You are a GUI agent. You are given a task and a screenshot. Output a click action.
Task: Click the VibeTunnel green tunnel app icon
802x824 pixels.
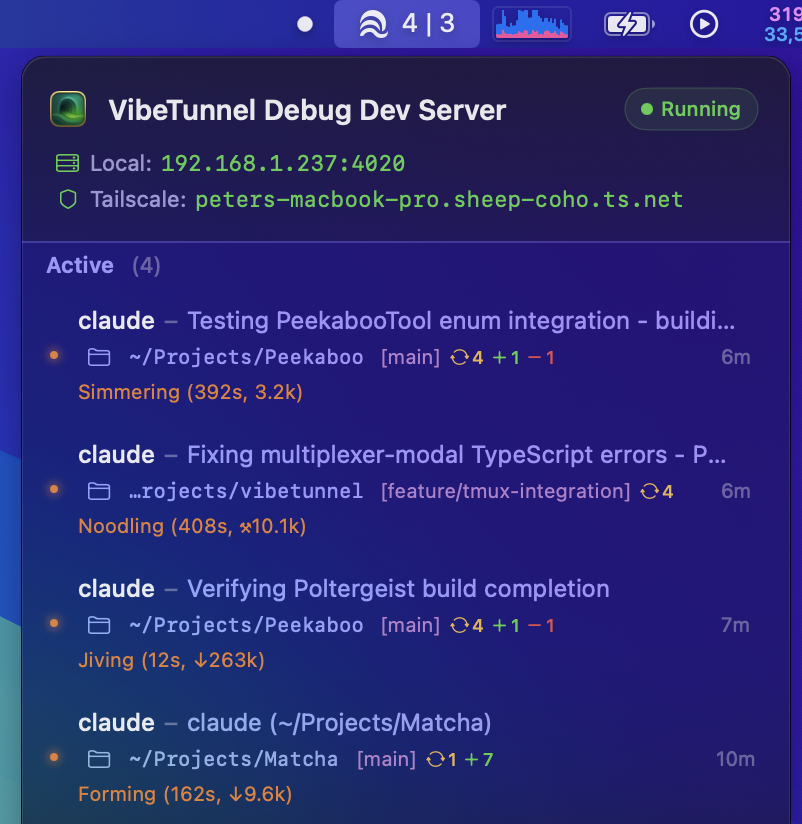tap(68, 109)
